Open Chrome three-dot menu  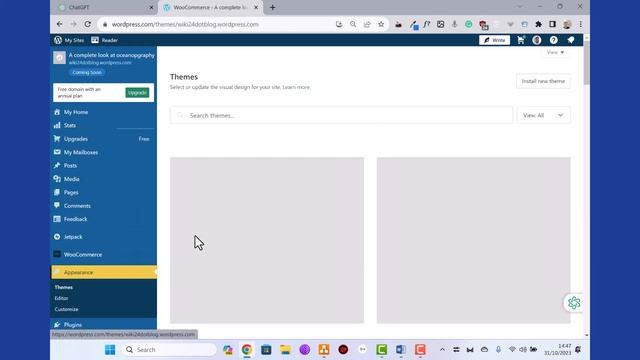pyautogui.click(x=580, y=24)
